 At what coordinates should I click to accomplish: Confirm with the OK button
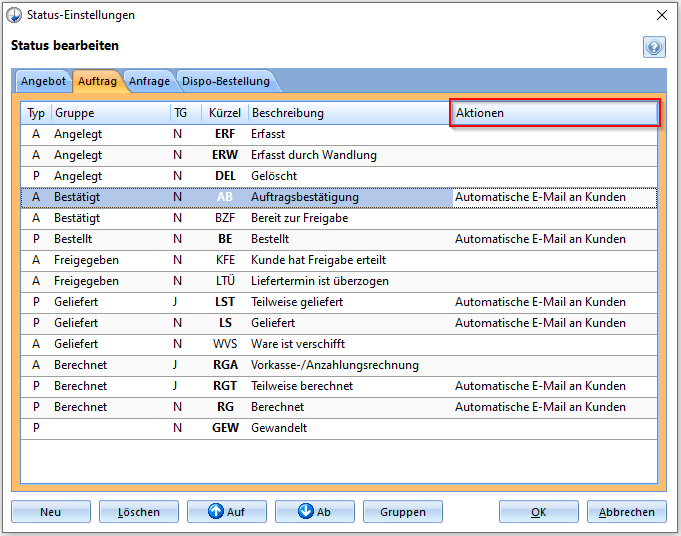[539, 512]
